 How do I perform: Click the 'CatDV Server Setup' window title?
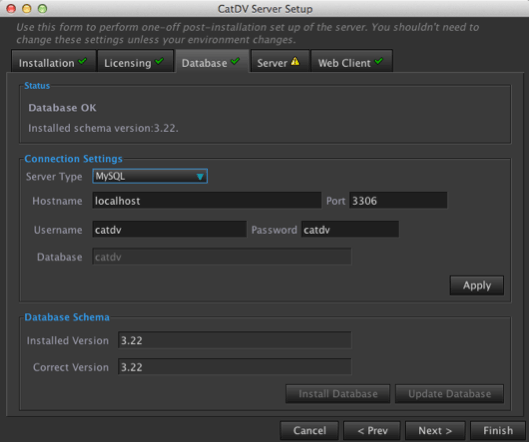[265, 9]
